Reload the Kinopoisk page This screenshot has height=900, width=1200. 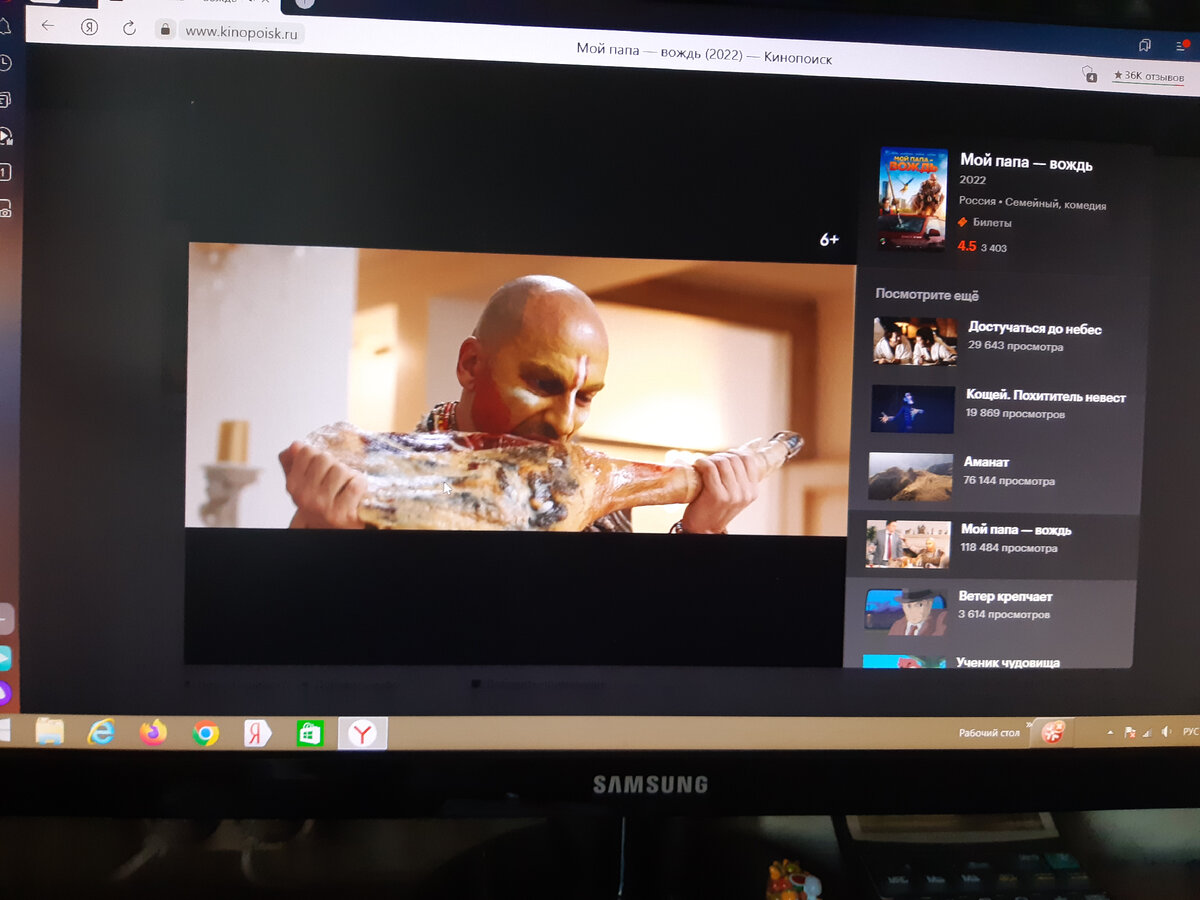[x=129, y=28]
